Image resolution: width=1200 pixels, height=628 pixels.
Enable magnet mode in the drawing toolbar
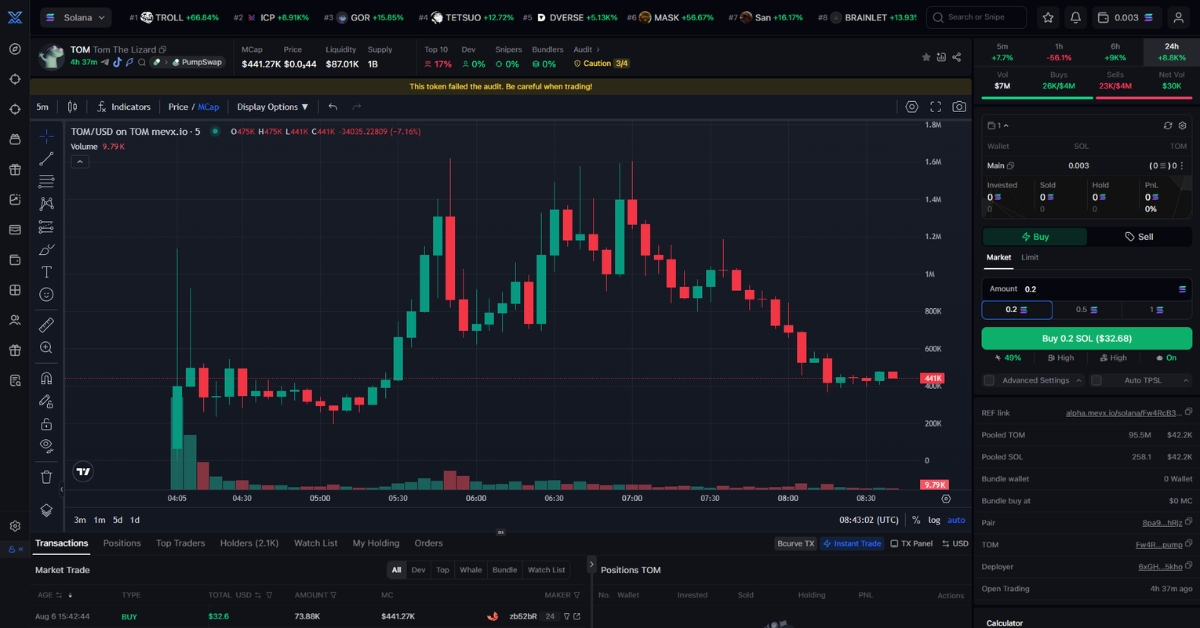(46, 378)
